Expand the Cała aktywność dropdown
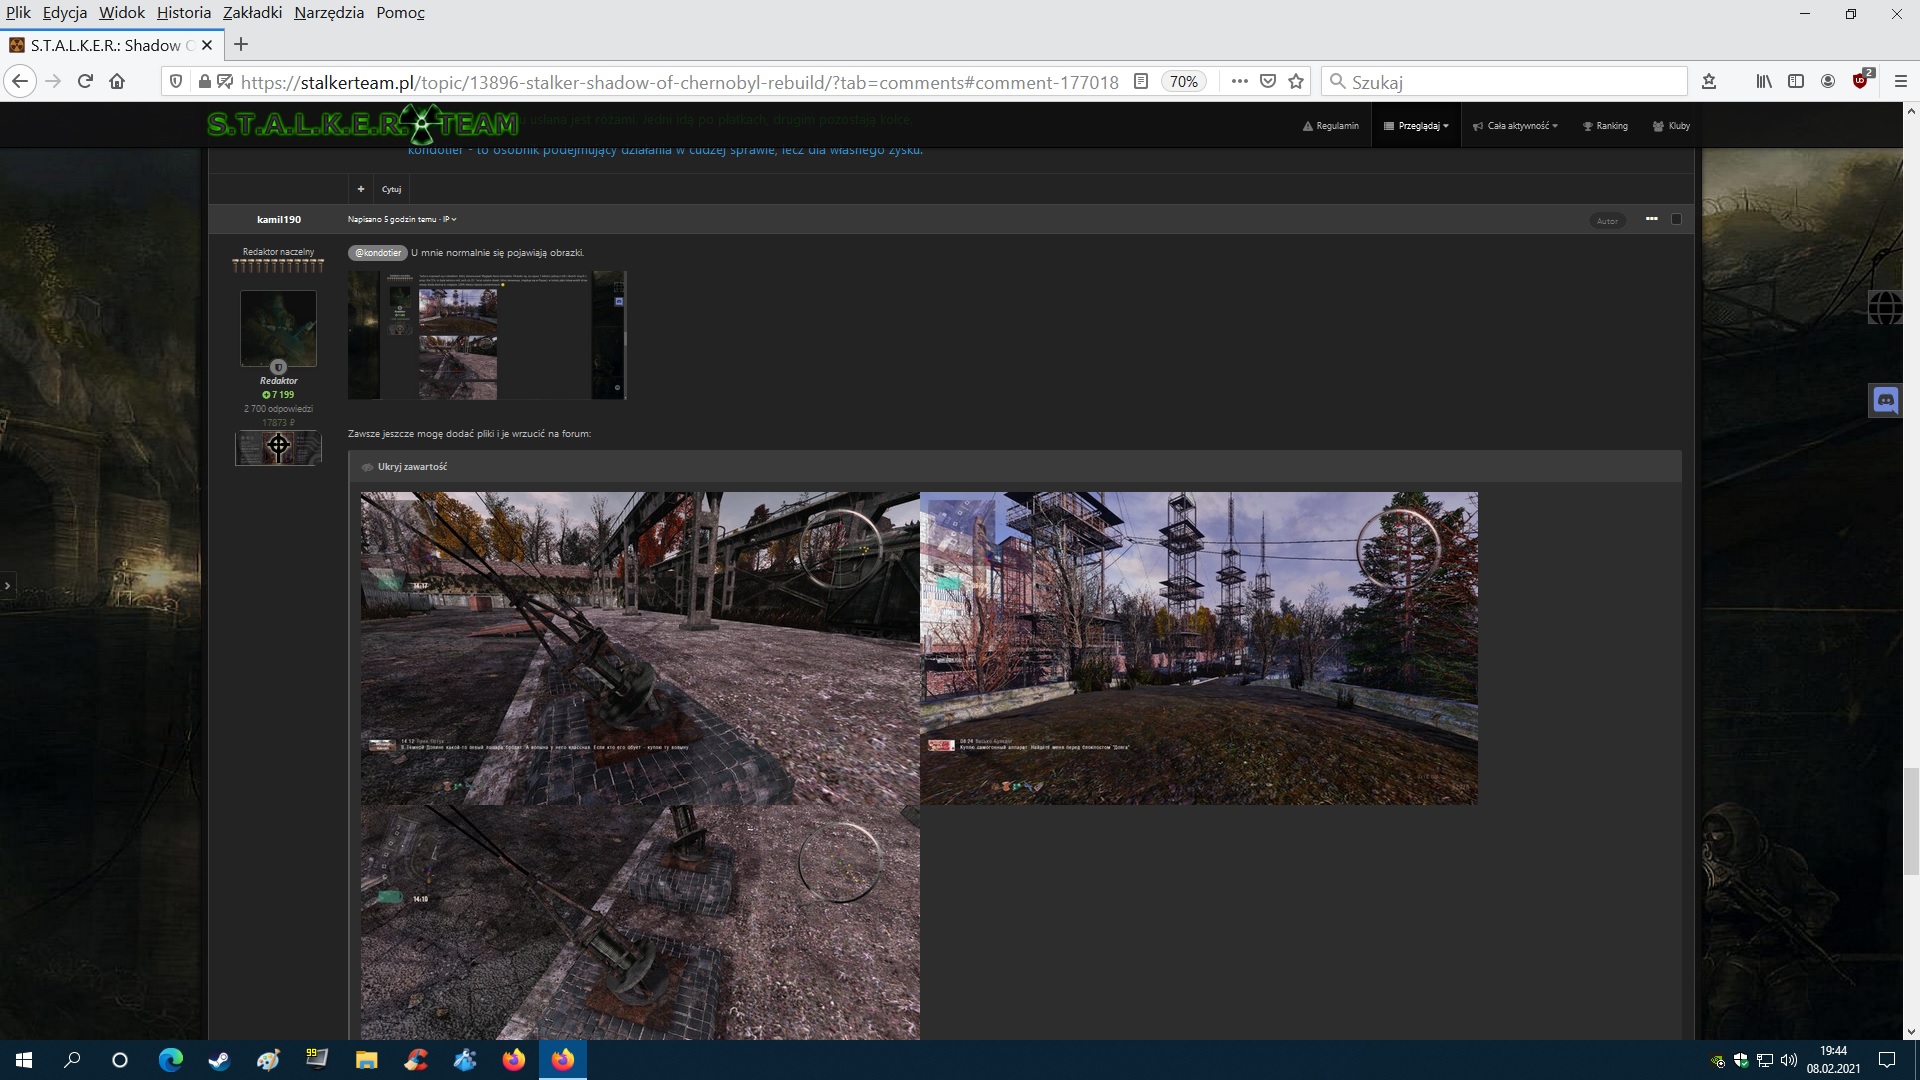 pos(1517,126)
